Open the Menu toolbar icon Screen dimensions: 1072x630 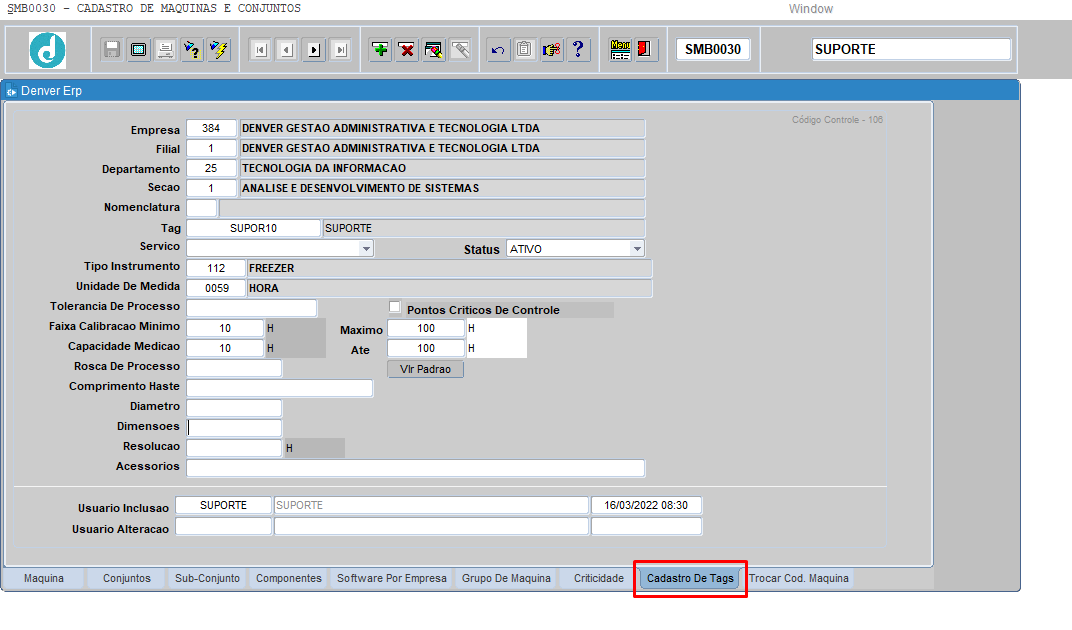point(620,50)
